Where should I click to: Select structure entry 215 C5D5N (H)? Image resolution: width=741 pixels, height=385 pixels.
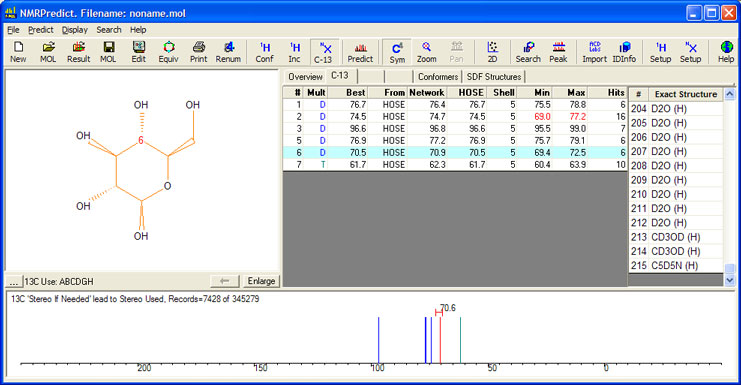676,265
